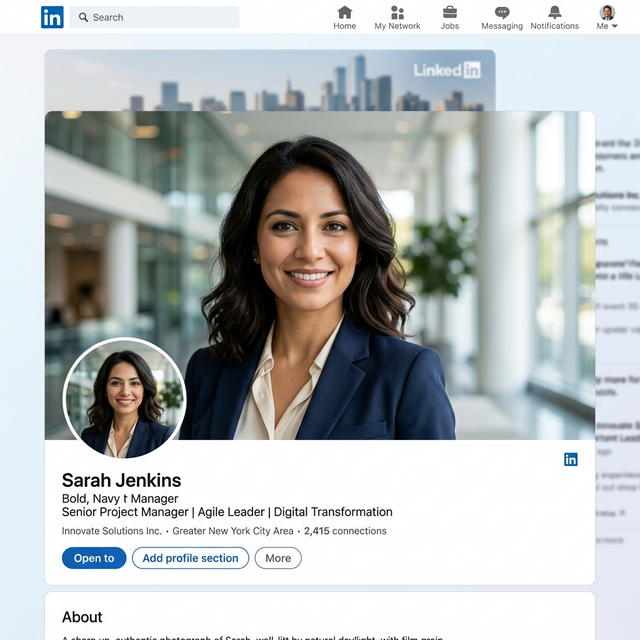Click the Notifications label
Screen dimensions: 640x640
pyautogui.click(x=555, y=26)
